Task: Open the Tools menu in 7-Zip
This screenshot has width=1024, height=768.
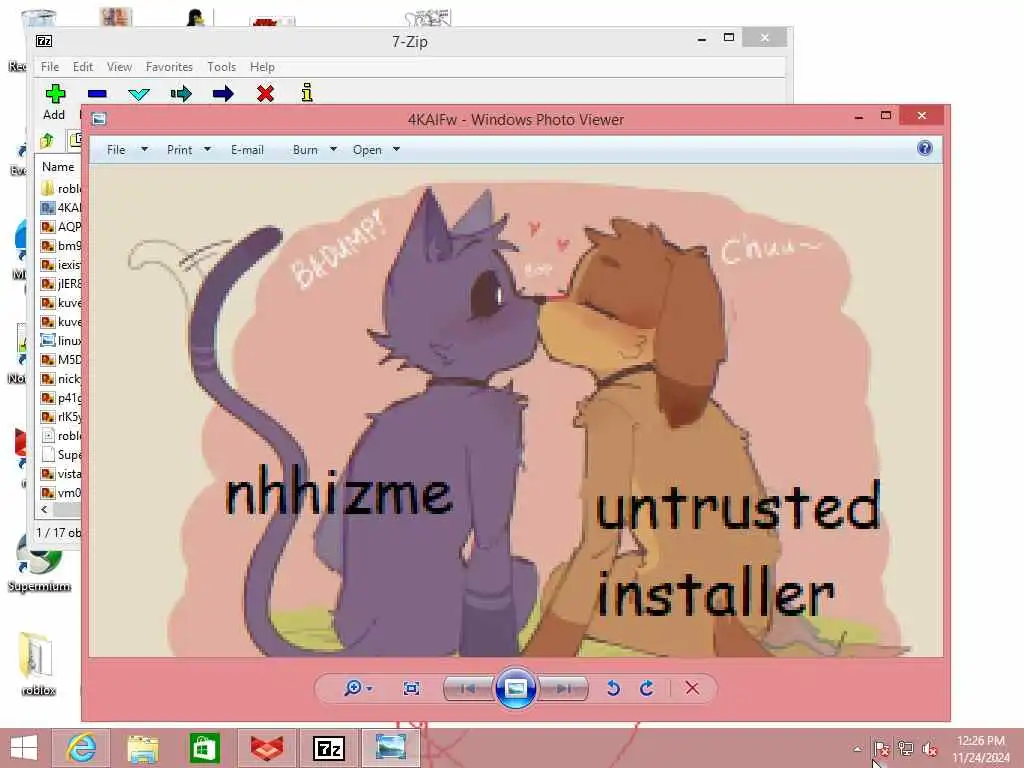Action: click(x=221, y=67)
